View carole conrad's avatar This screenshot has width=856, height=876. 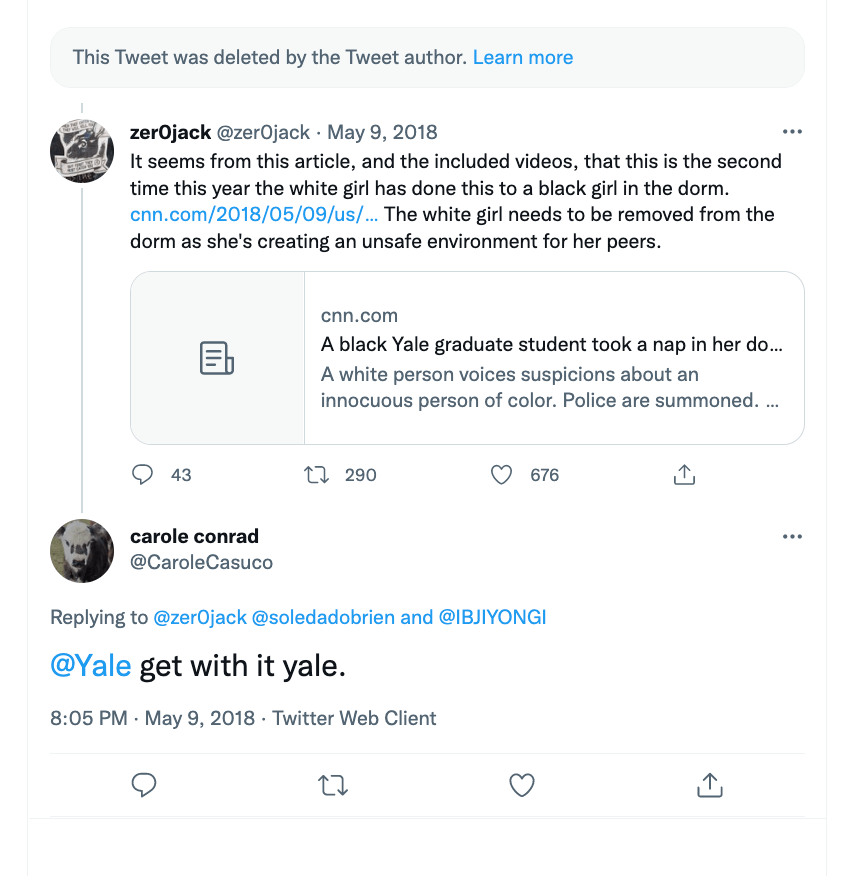(x=82, y=551)
